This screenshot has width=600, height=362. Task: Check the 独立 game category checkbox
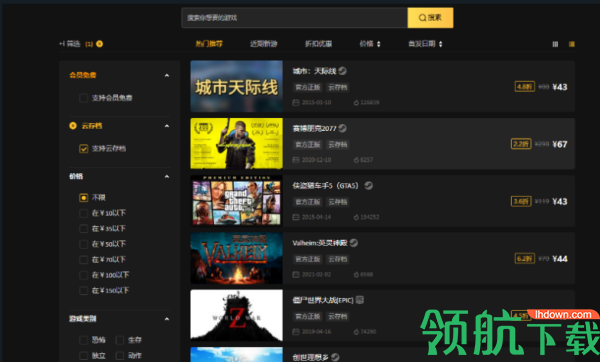(x=83, y=355)
